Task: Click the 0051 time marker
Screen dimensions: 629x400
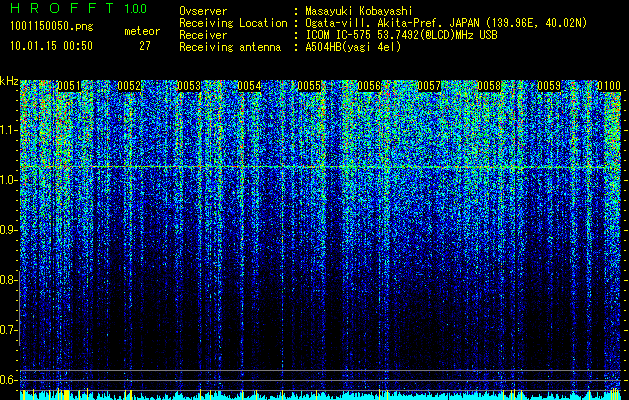Action: pos(69,86)
